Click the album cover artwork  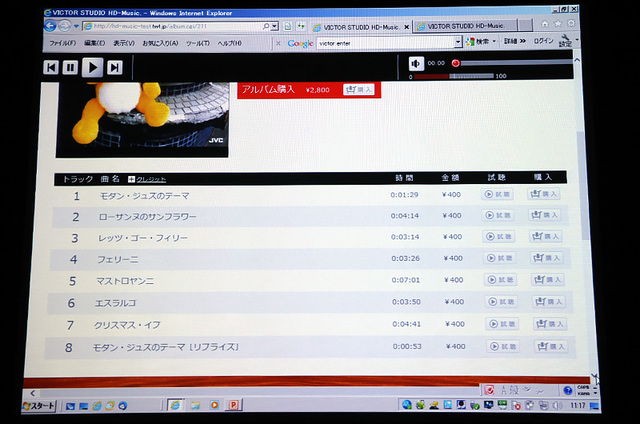142,120
